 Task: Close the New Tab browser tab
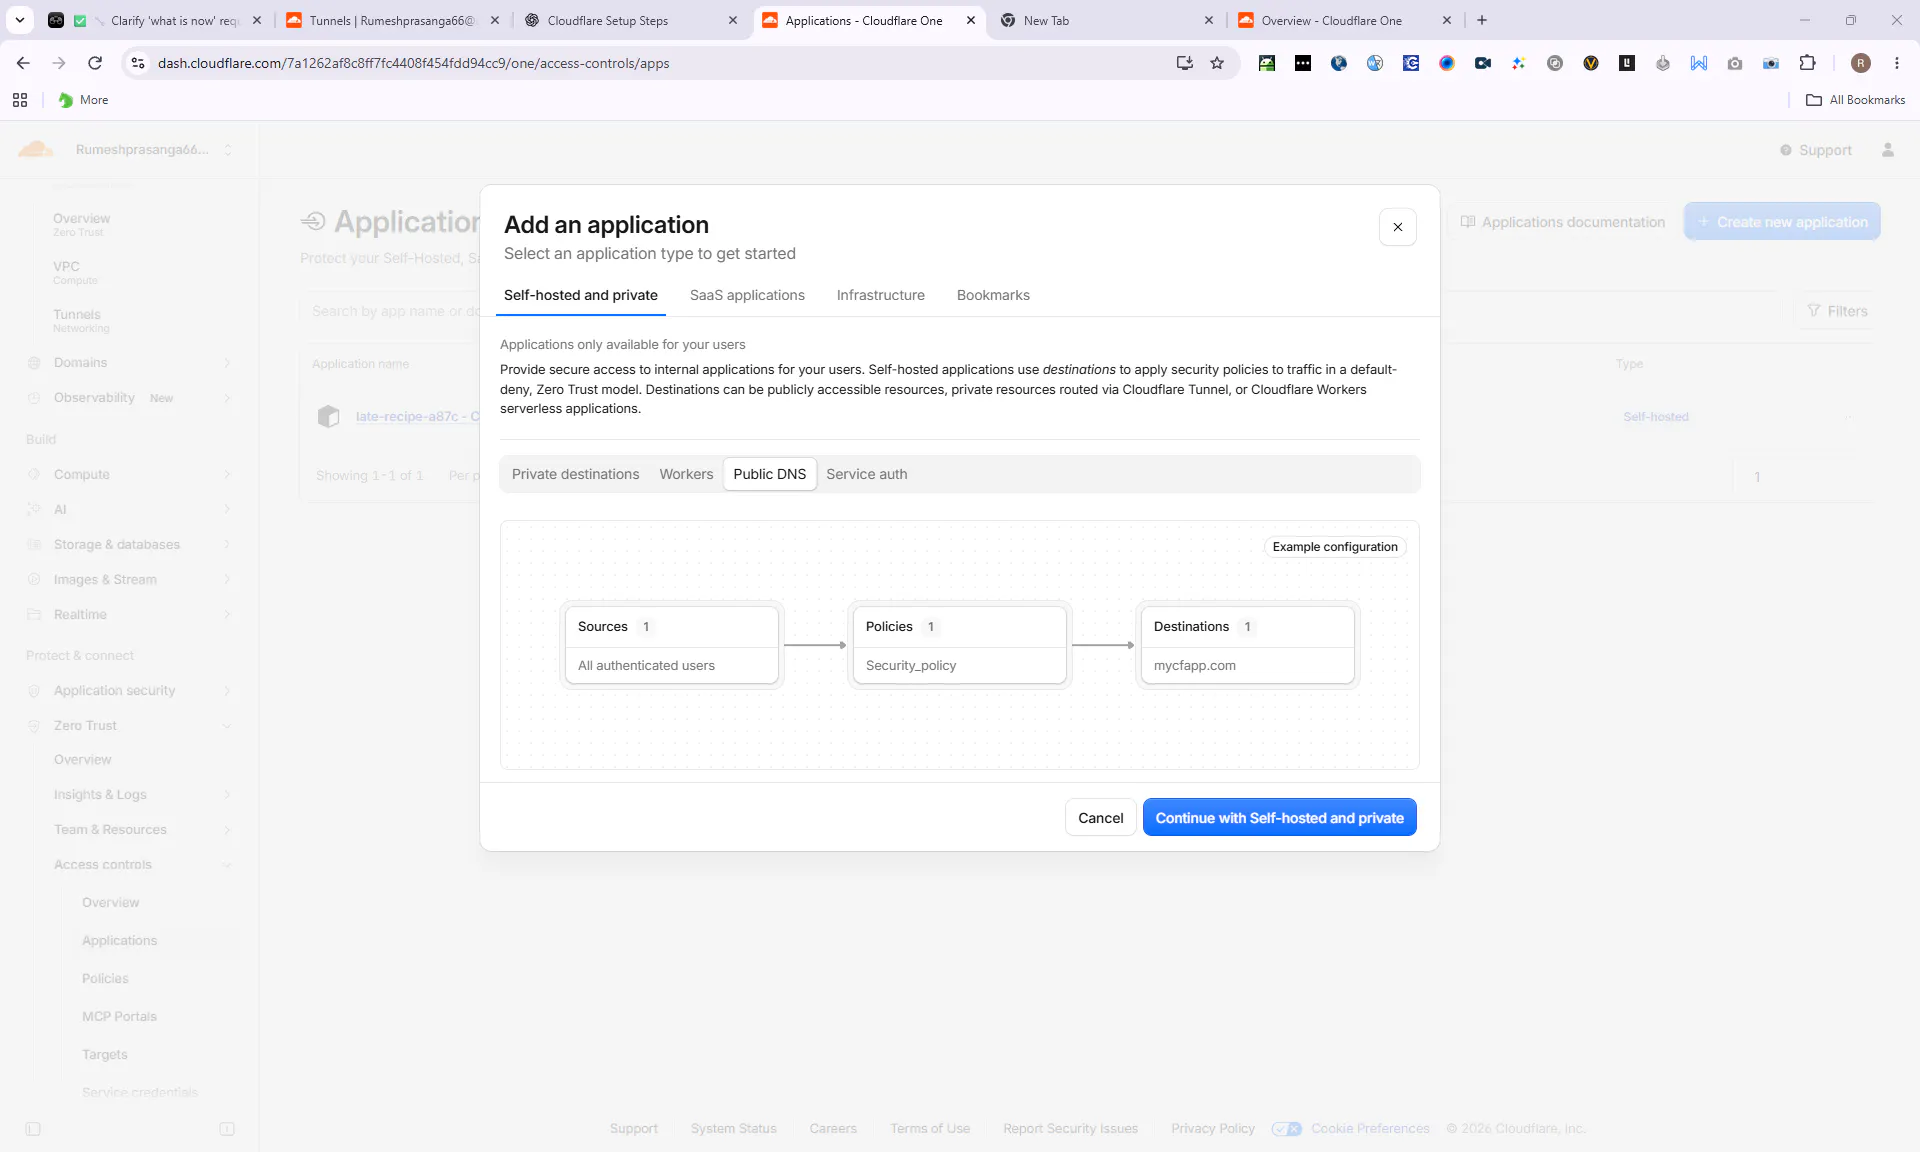point(1208,20)
